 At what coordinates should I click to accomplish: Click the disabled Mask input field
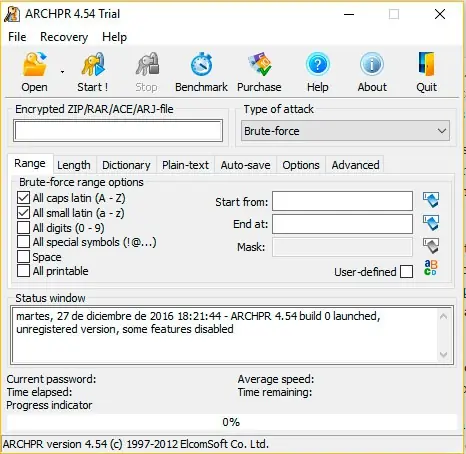pyautogui.click(x=342, y=247)
